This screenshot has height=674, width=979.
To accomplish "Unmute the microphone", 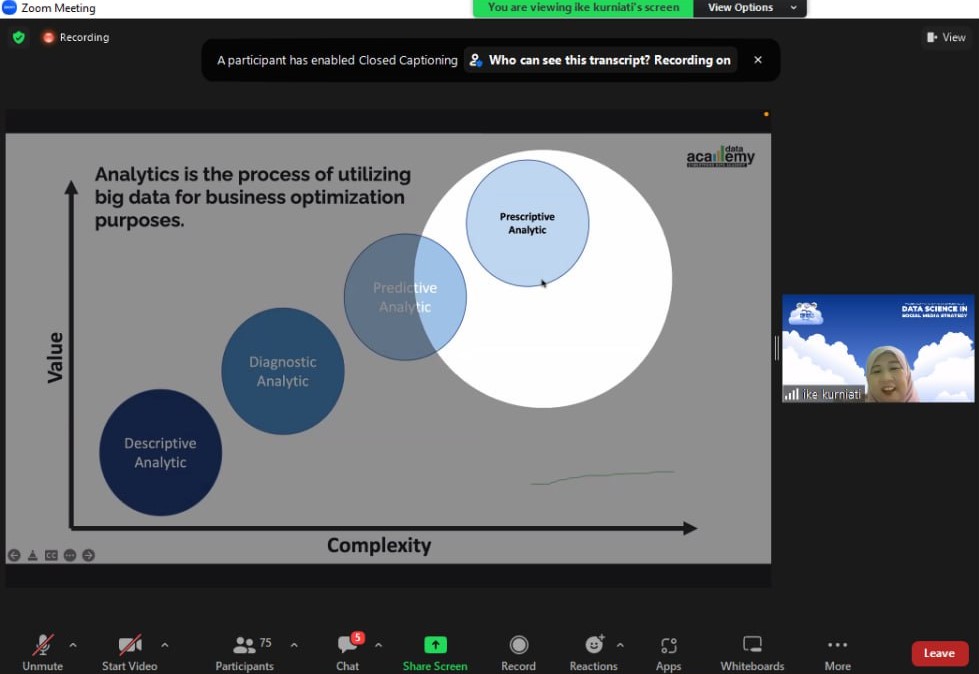I will [x=42, y=645].
